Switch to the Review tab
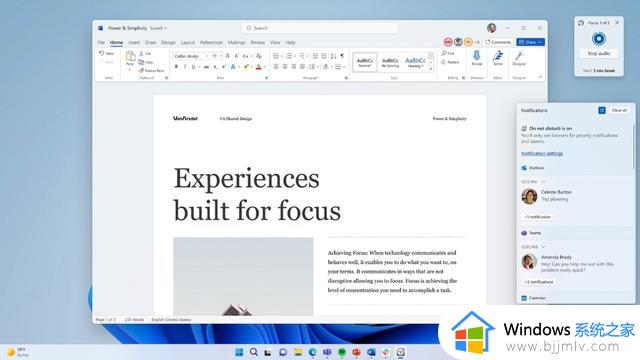Viewport: 640px width, 360px height. (x=258, y=42)
